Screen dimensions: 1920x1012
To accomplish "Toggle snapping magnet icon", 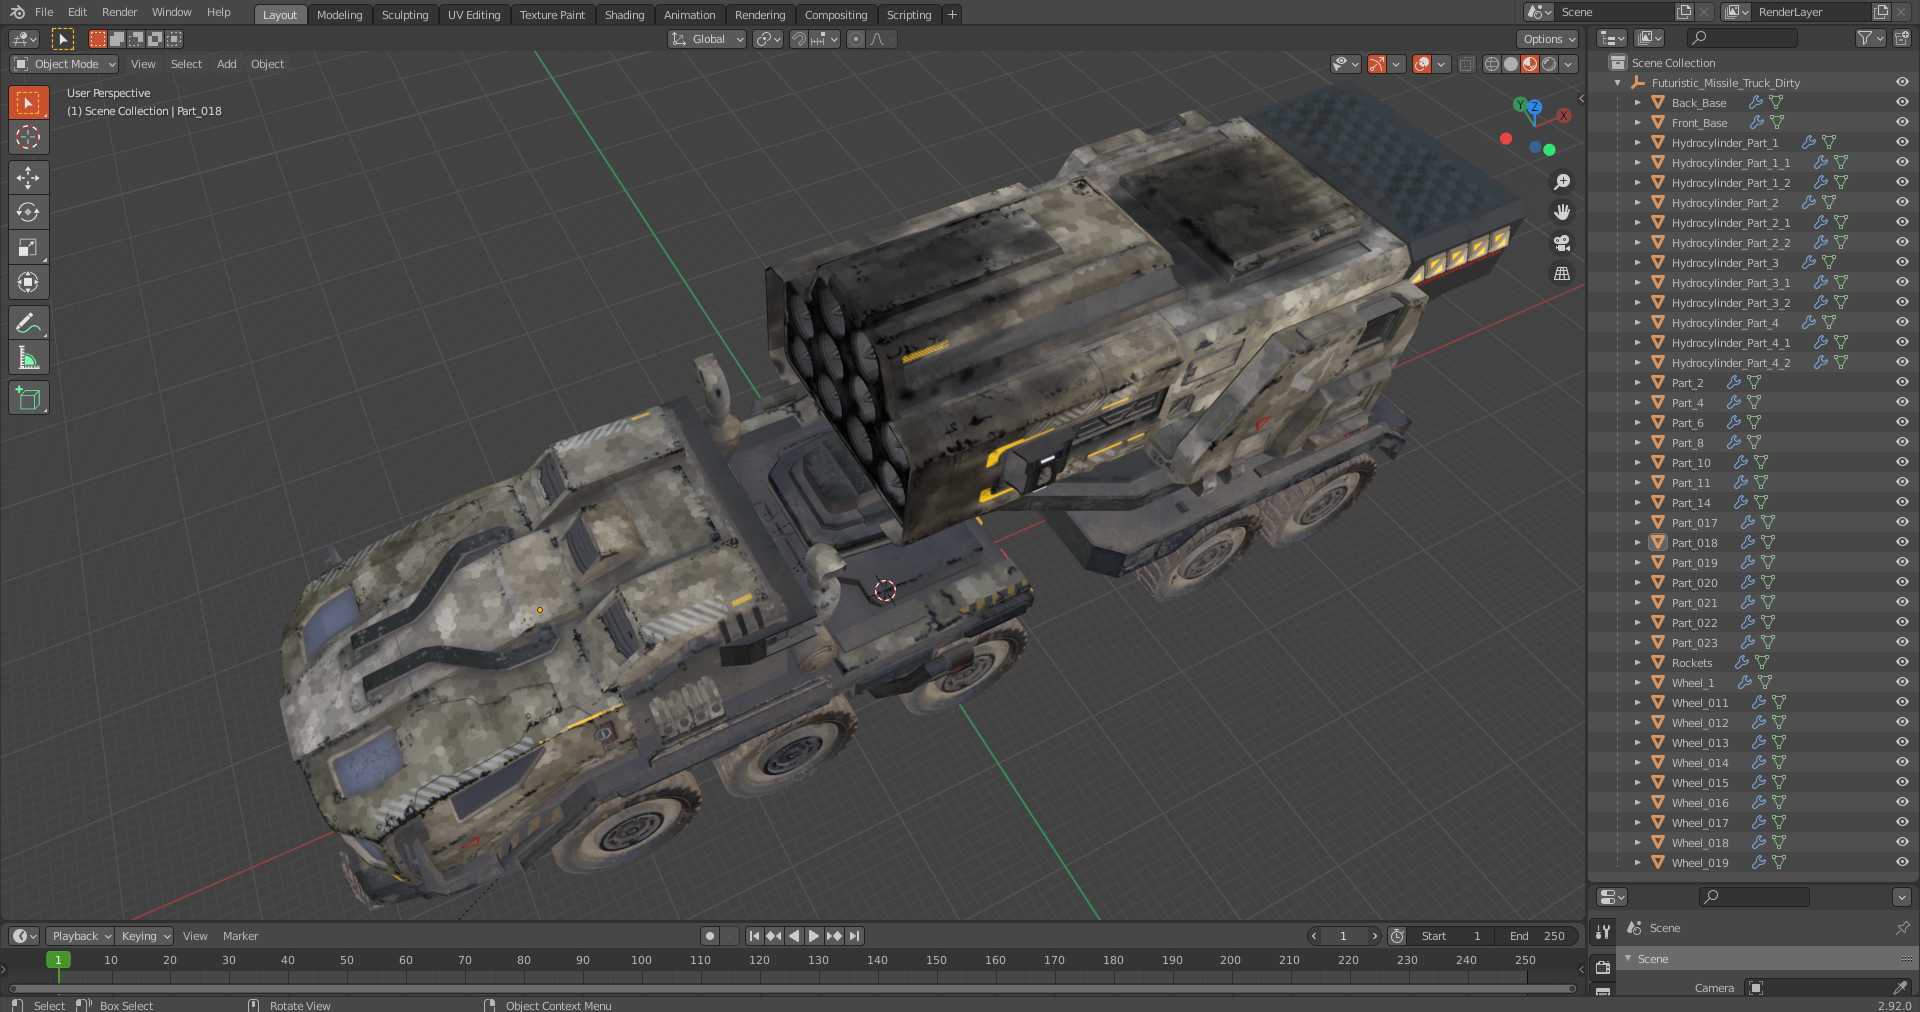I will point(799,39).
